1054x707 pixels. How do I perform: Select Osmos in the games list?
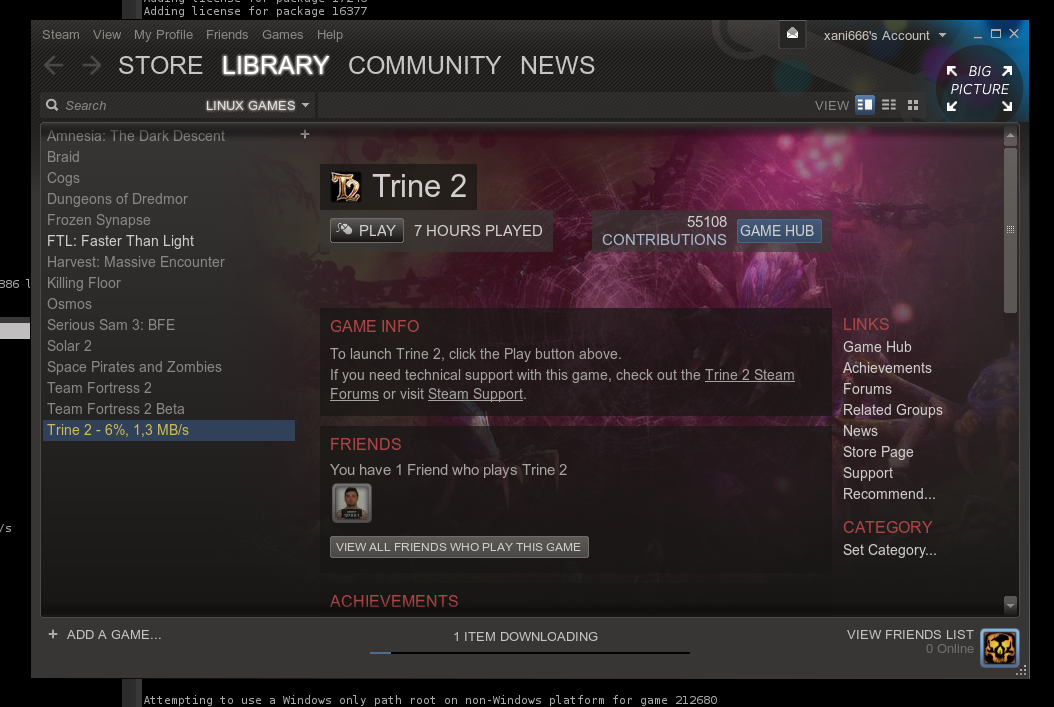pyautogui.click(x=168, y=304)
